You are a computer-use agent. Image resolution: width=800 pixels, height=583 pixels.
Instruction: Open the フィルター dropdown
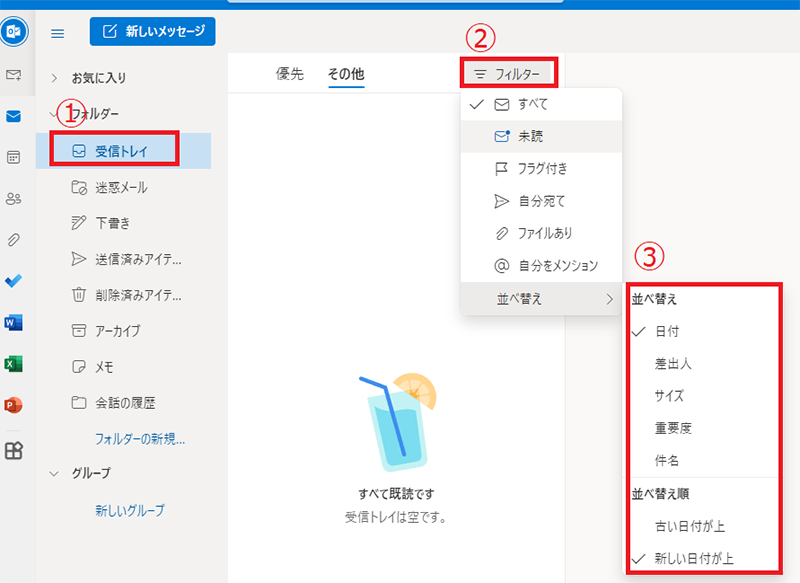click(508, 74)
